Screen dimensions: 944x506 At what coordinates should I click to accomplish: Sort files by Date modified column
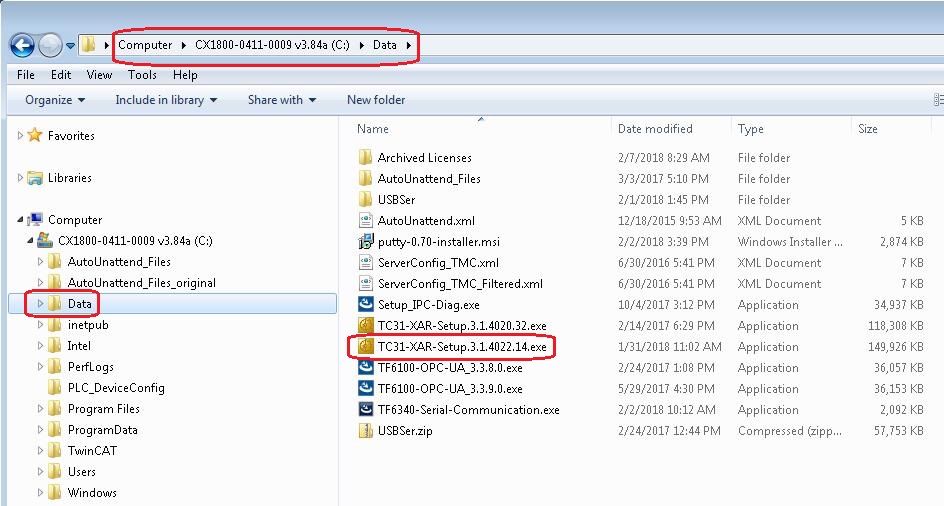(655, 129)
